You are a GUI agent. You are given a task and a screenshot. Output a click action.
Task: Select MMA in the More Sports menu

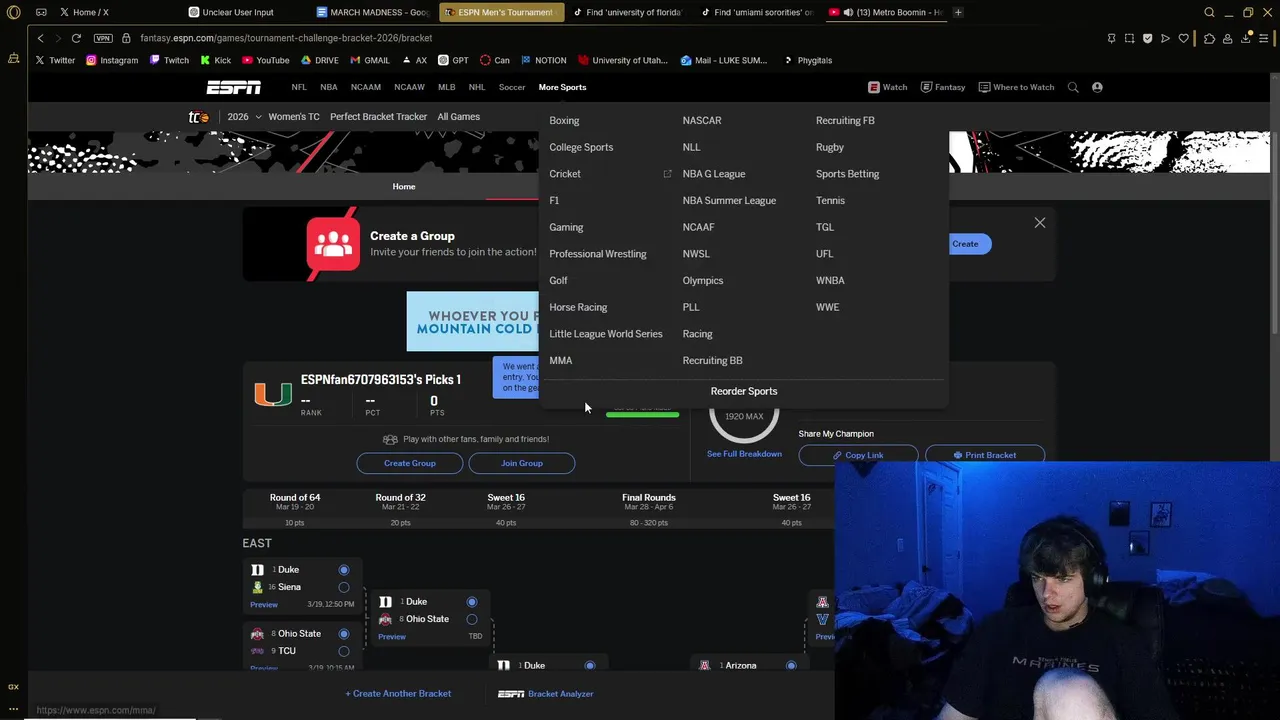pos(561,361)
